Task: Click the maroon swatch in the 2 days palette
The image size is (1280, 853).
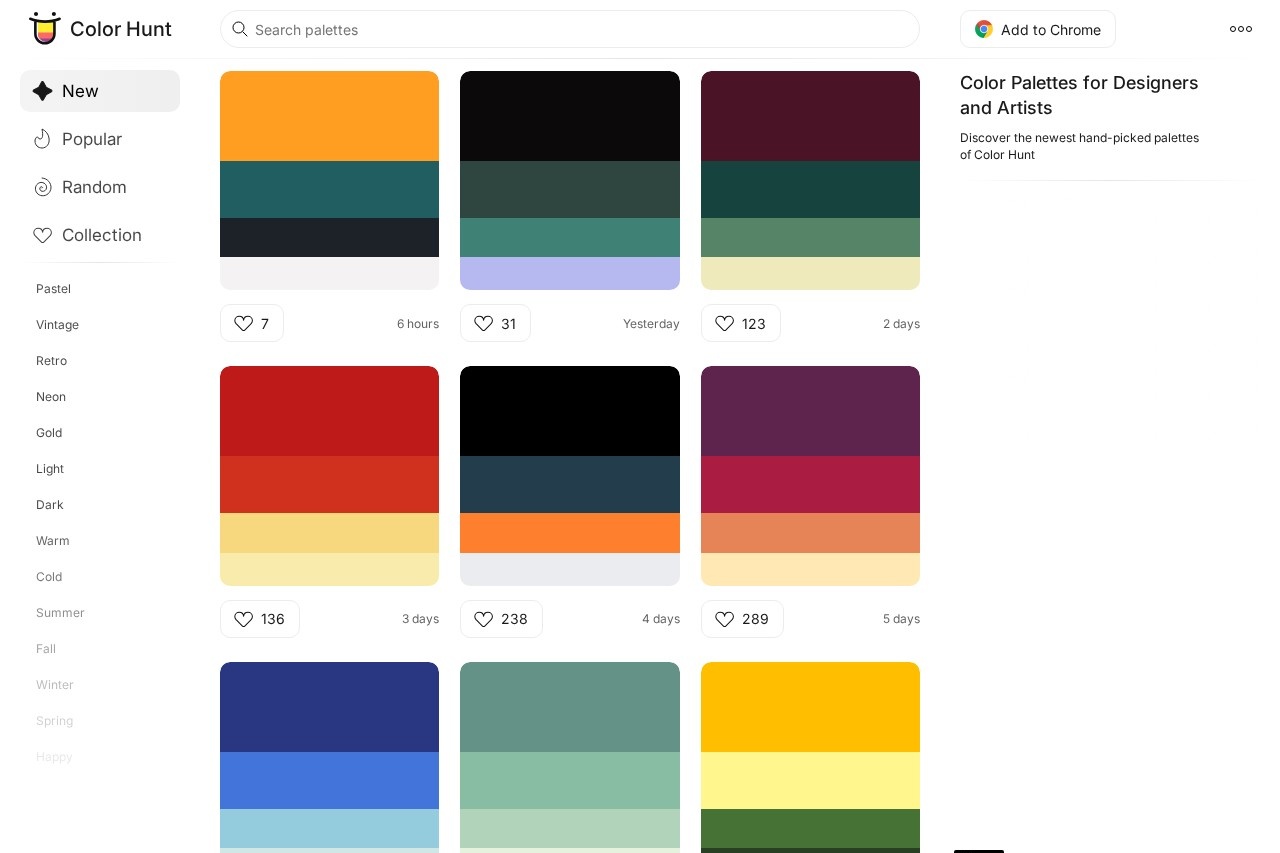Action: point(810,116)
